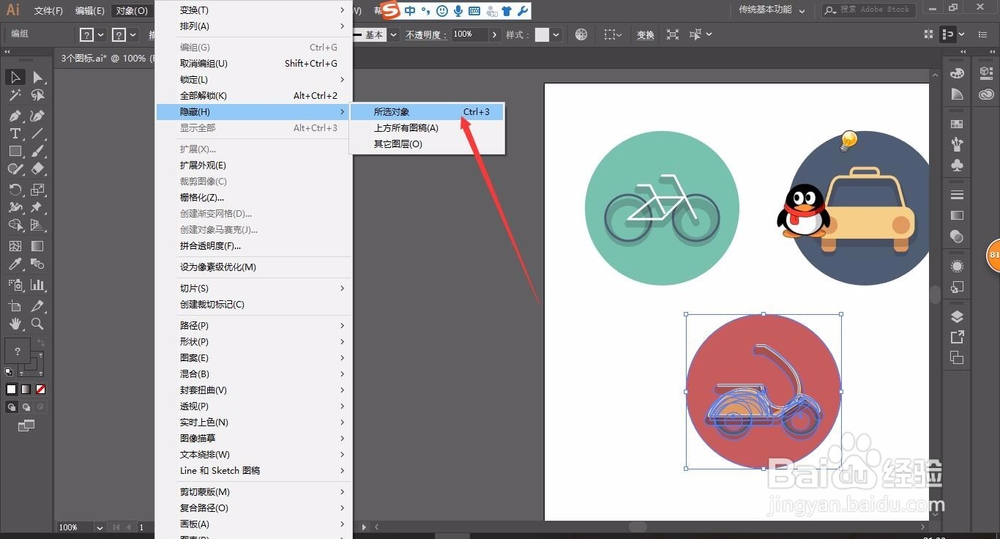Select the Selection (black arrow) tool
Screen dimensions: 1000x539
15,77
